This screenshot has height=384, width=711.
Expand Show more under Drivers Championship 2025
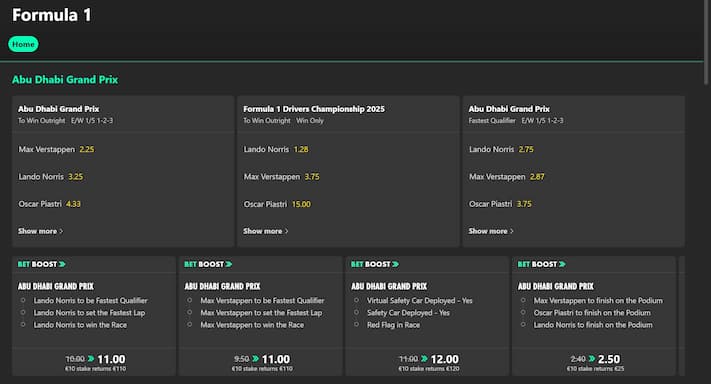point(265,231)
